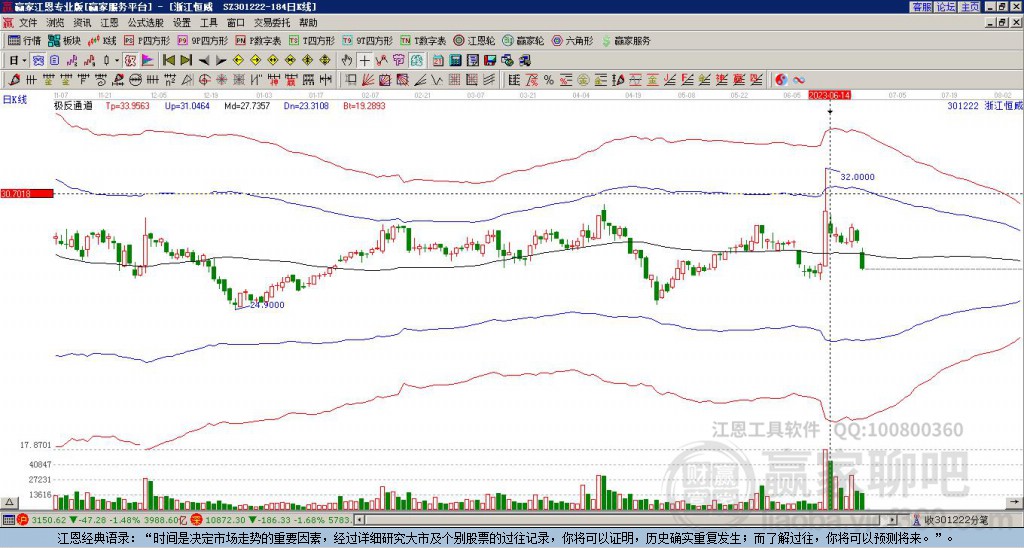Click the up-triangle button beside volume panel
The image size is (1024, 548).
[x=8, y=502]
